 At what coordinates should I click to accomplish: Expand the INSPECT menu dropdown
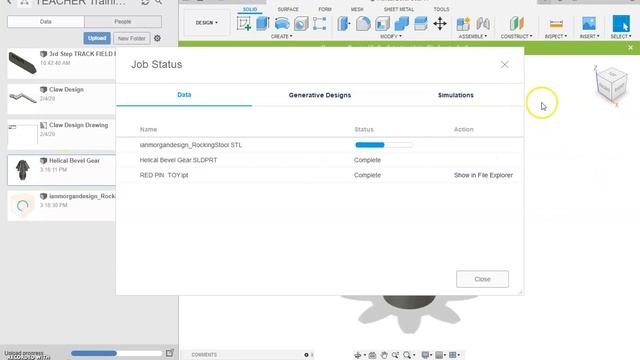tap(556, 36)
